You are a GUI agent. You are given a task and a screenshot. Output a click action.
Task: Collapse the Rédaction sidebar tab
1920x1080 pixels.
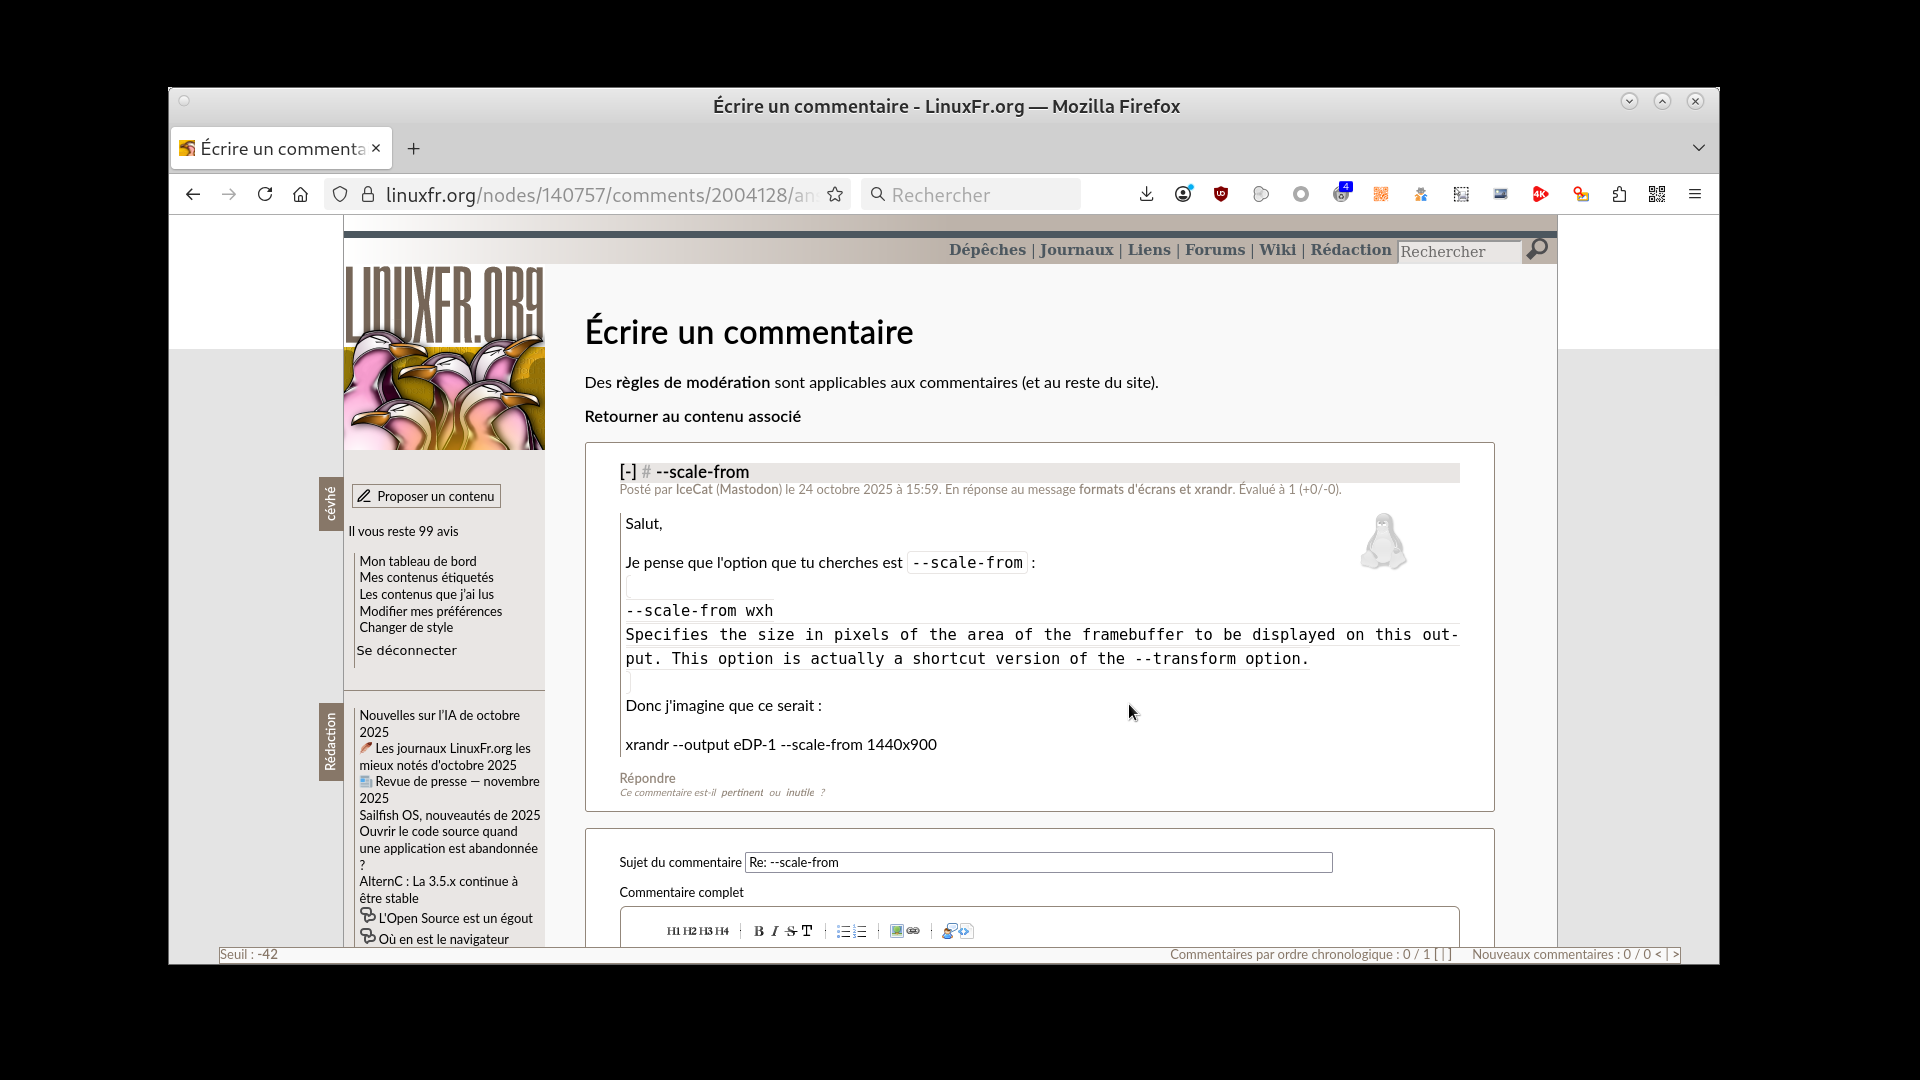click(331, 741)
